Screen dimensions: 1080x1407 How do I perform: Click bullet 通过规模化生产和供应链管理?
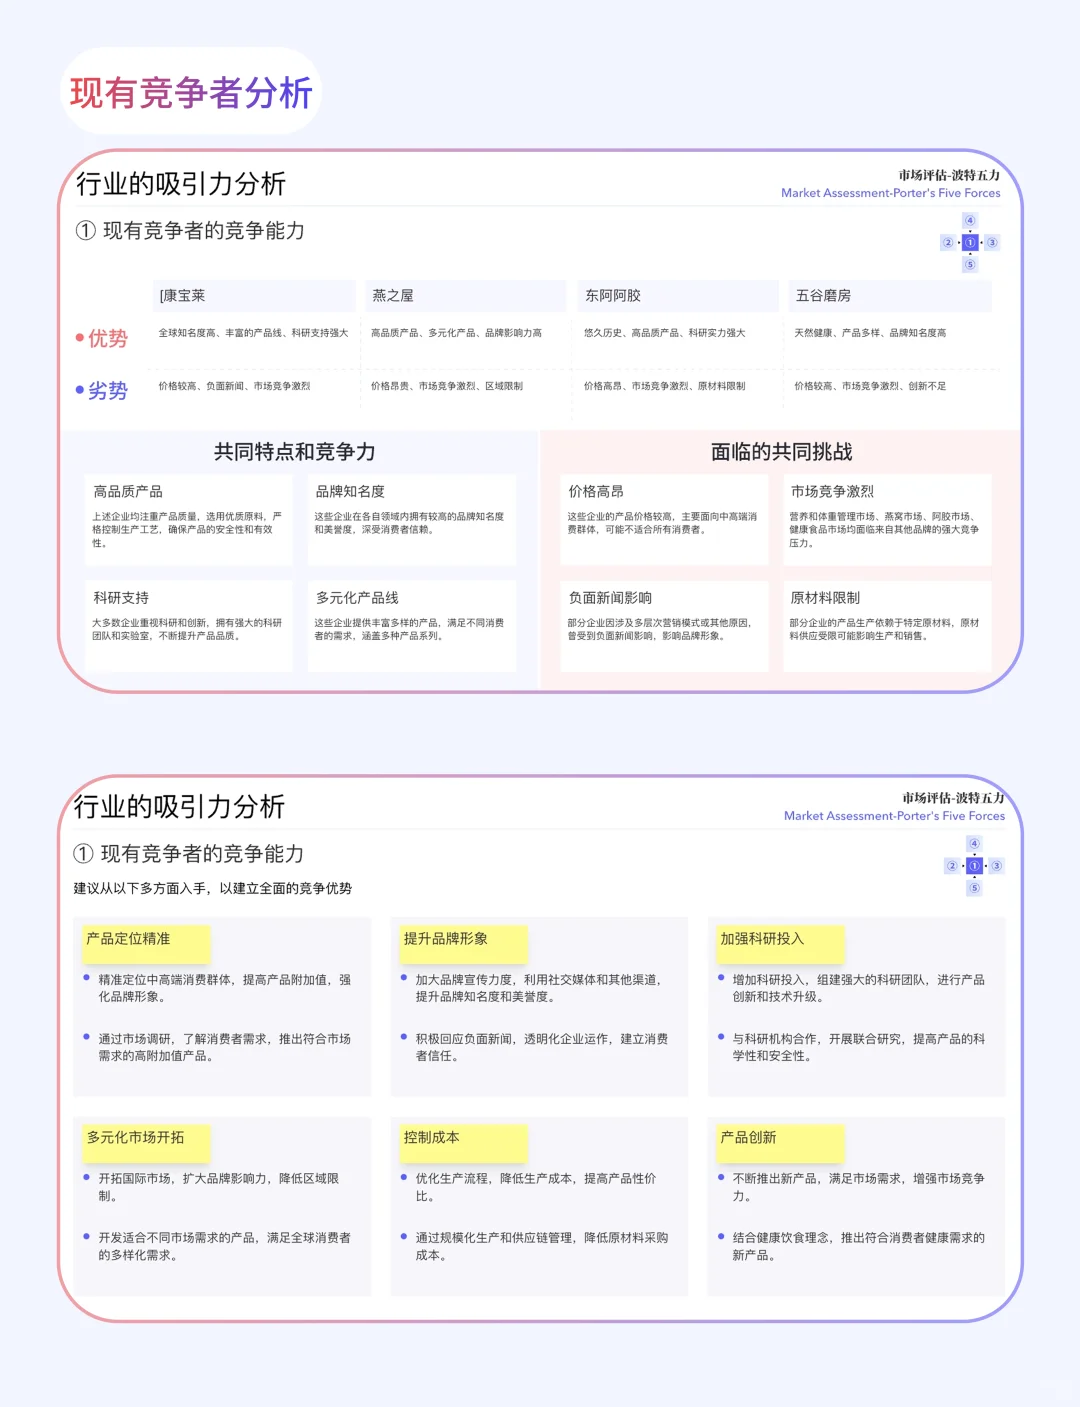542,1246
